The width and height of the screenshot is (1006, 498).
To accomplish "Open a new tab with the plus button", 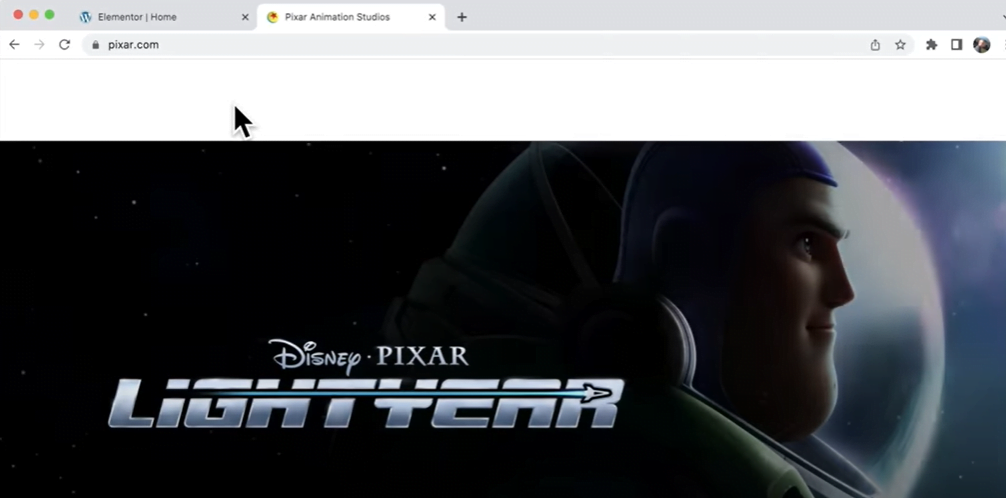I will point(461,17).
